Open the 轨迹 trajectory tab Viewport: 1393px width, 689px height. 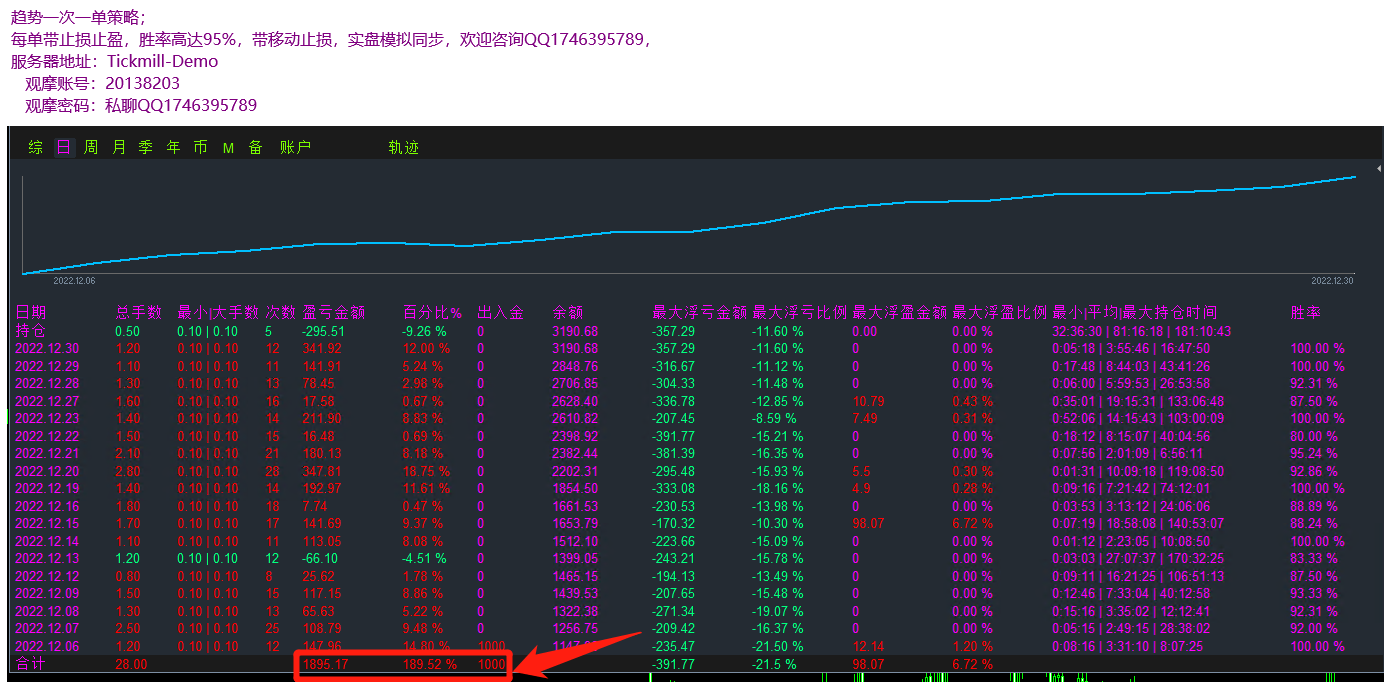pos(403,148)
